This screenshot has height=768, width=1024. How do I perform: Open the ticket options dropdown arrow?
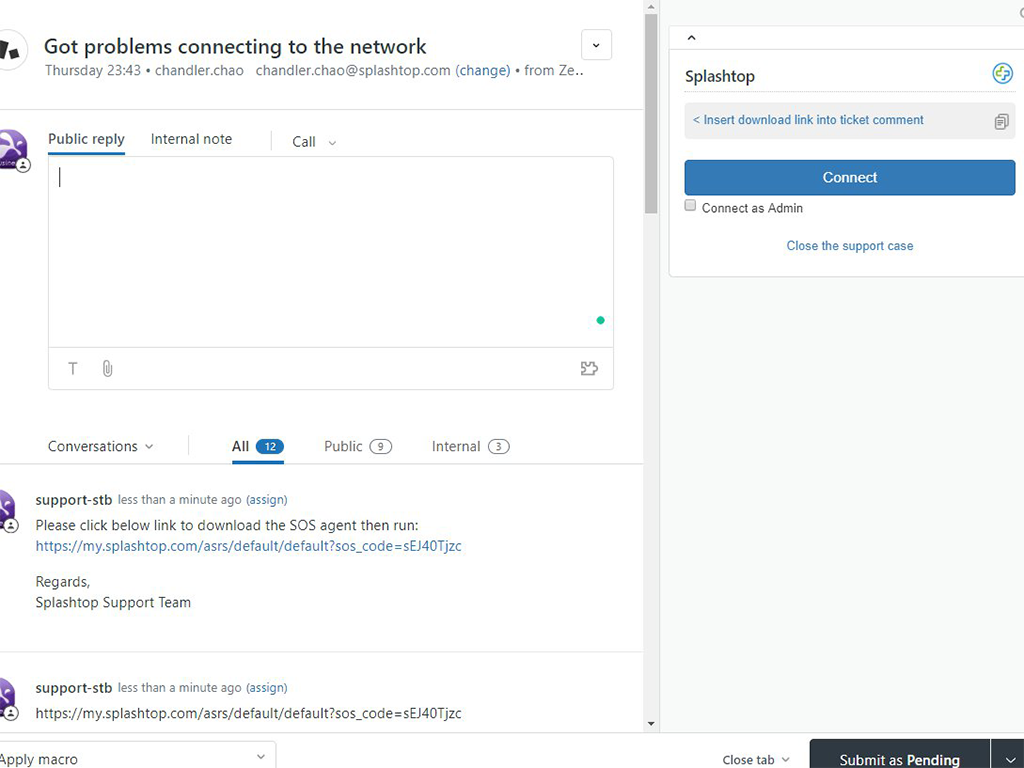596,45
